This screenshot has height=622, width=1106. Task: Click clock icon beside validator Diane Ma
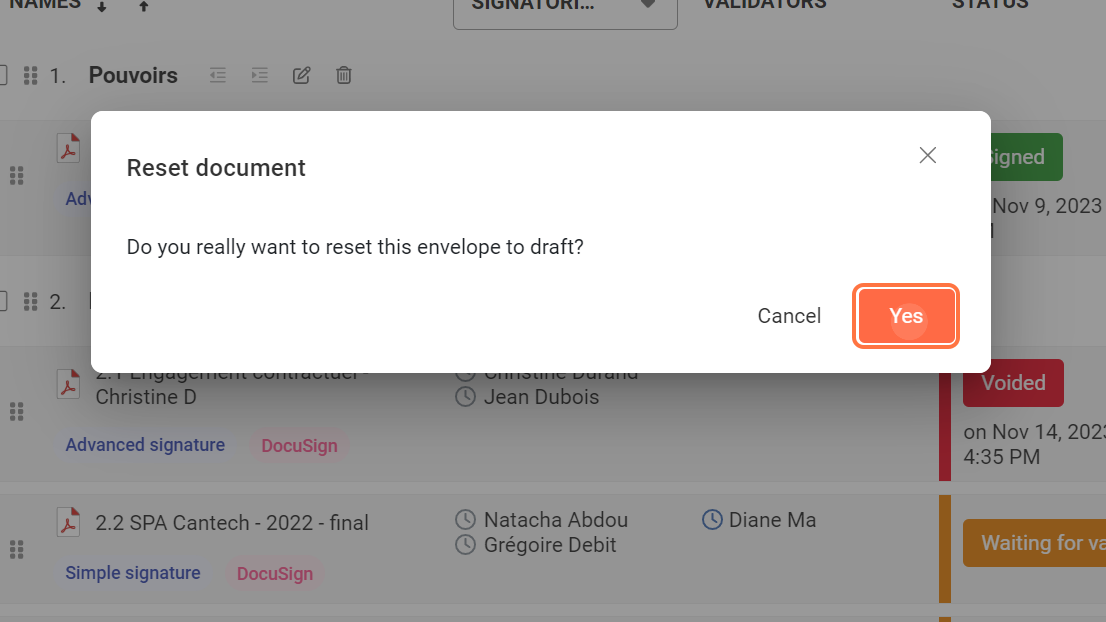(712, 520)
